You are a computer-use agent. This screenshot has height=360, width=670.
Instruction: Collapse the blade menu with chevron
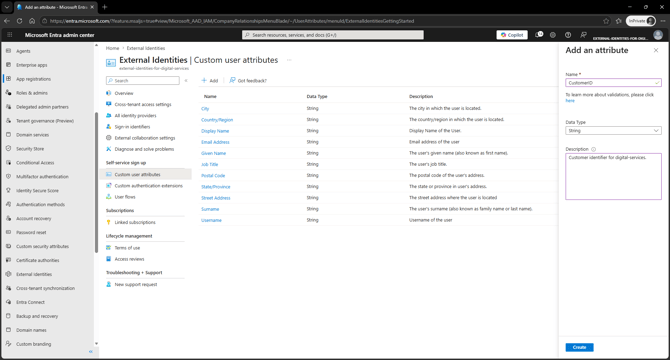[186, 80]
